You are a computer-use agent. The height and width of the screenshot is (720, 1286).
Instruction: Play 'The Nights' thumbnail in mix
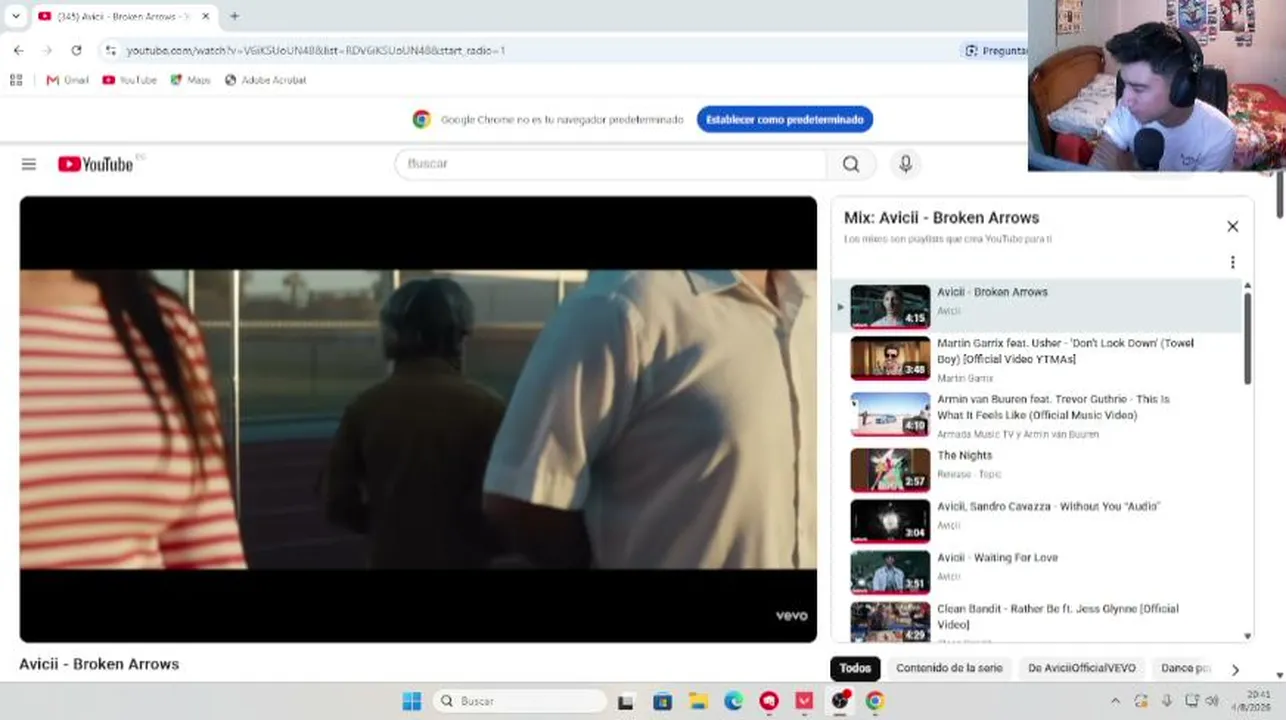tap(890, 470)
